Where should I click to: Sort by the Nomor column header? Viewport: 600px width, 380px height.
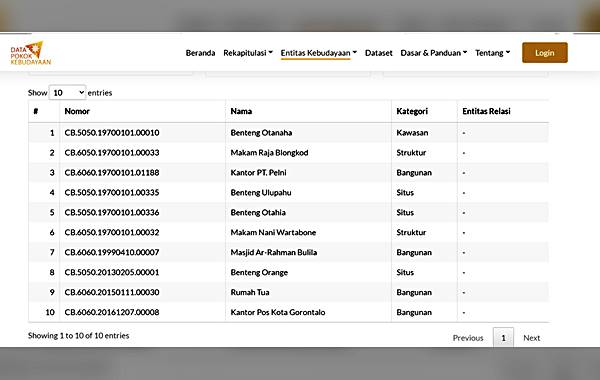click(142, 111)
